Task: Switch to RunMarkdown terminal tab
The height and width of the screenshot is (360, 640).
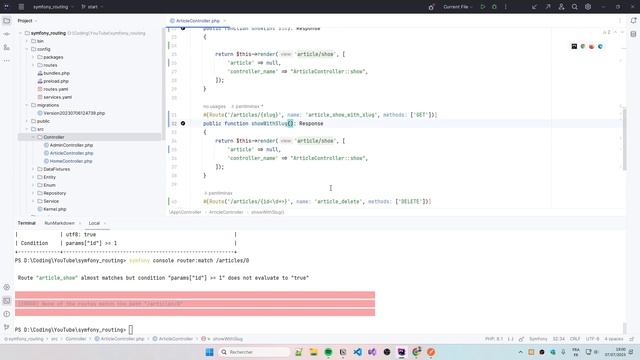Action: click(x=60, y=223)
